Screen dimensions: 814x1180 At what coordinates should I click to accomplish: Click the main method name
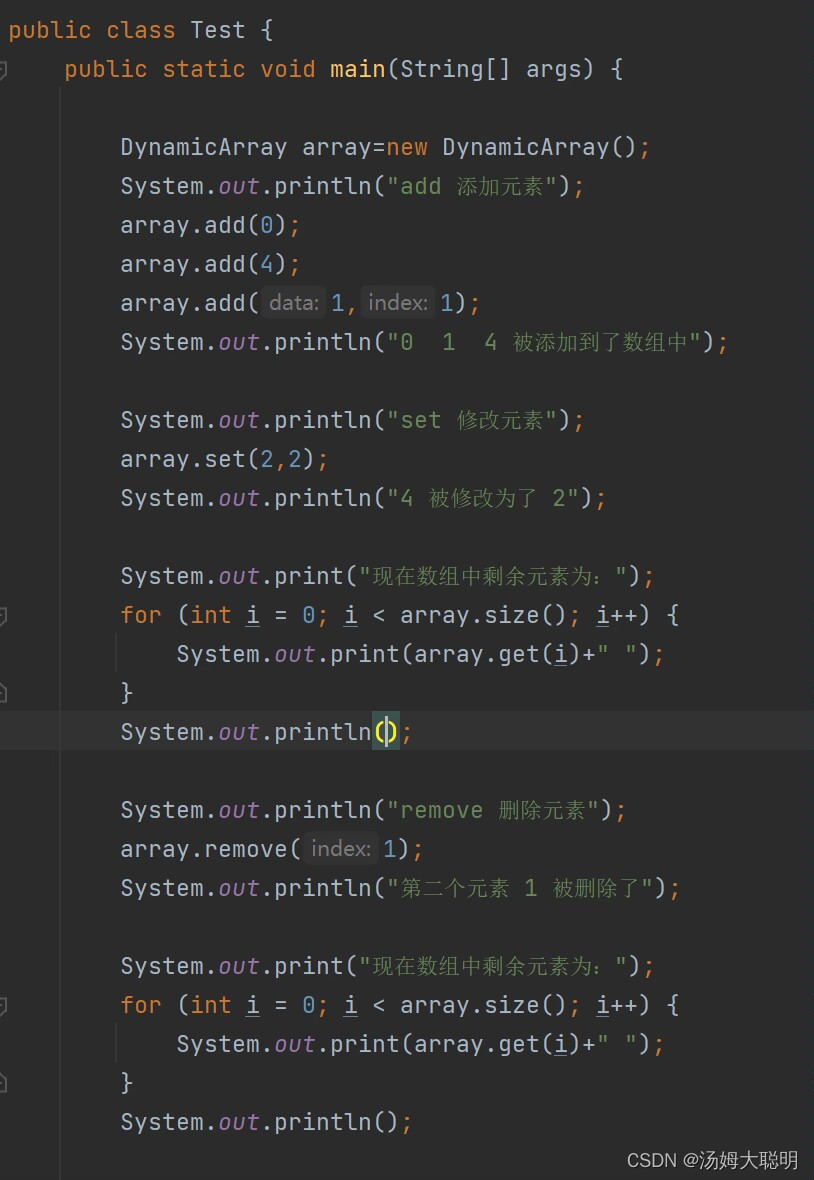(x=357, y=69)
